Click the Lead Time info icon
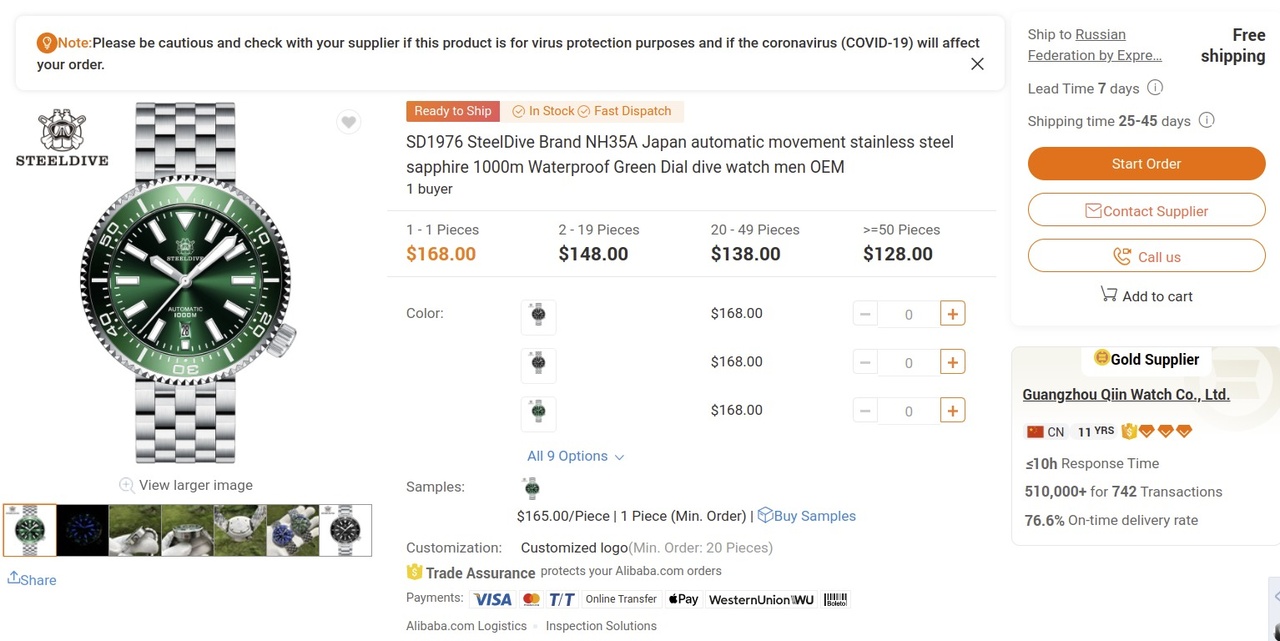This screenshot has height=641, width=1280. pos(1155,88)
